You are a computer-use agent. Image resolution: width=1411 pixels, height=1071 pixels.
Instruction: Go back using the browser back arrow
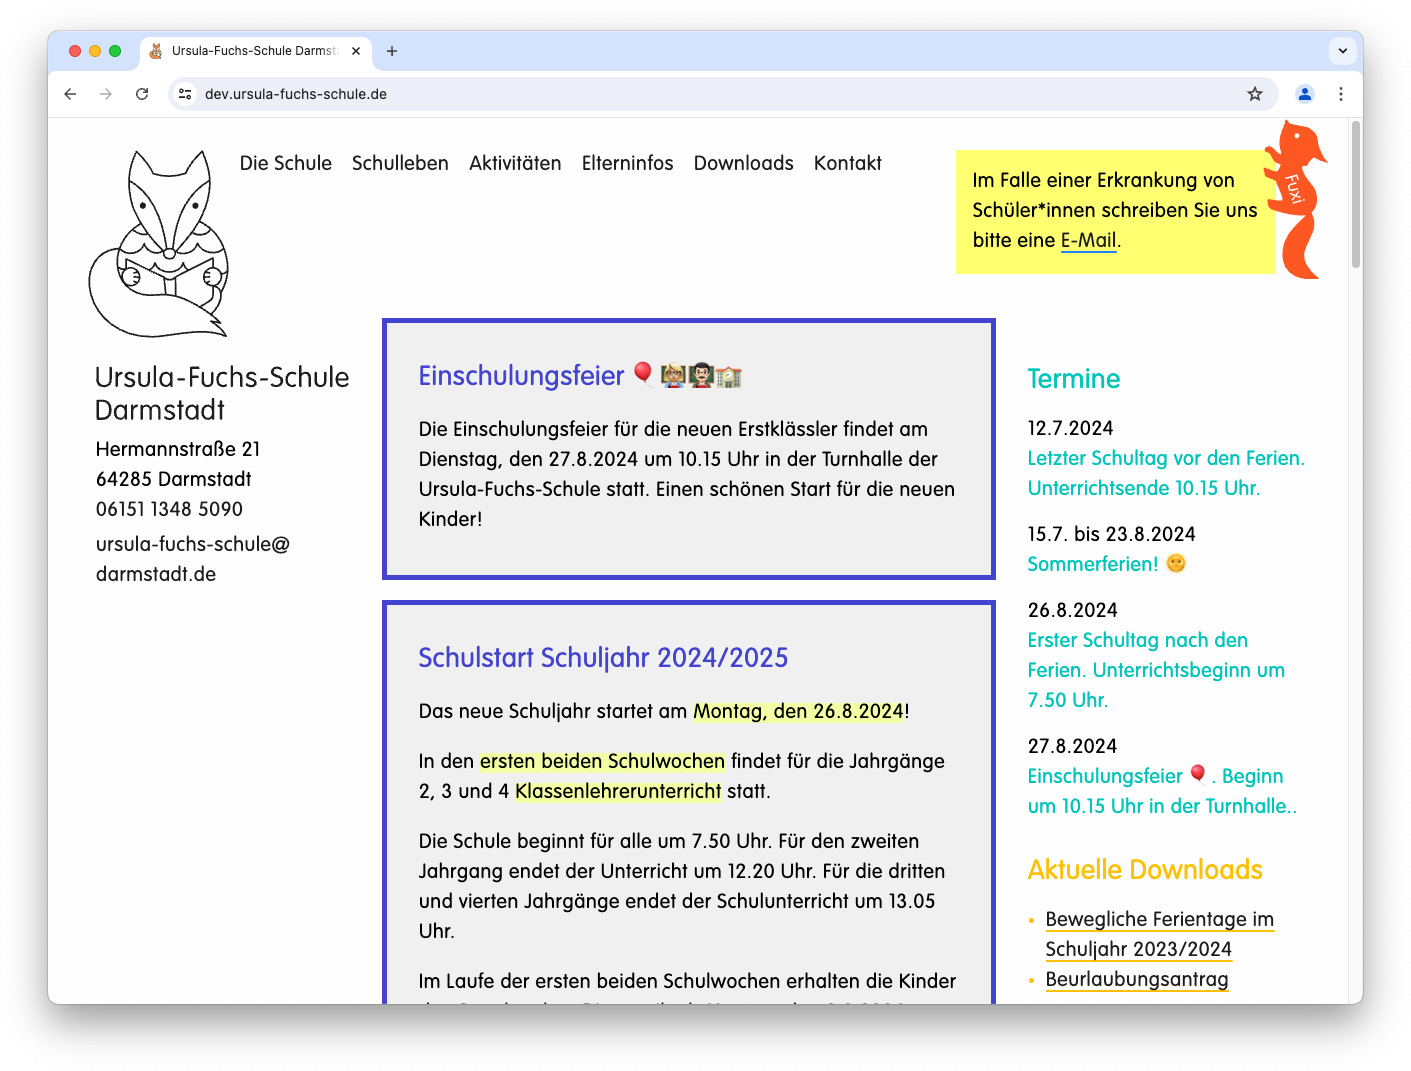click(x=70, y=94)
